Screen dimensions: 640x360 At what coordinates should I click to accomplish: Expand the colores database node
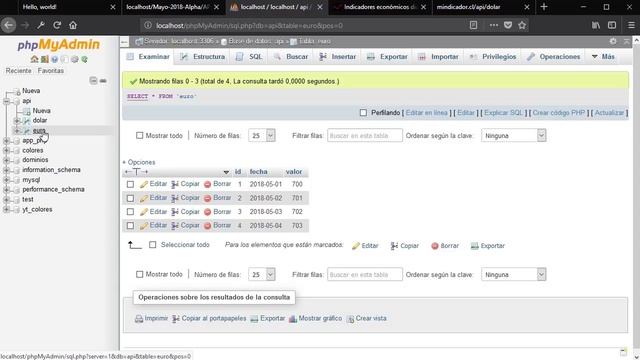coord(7,150)
